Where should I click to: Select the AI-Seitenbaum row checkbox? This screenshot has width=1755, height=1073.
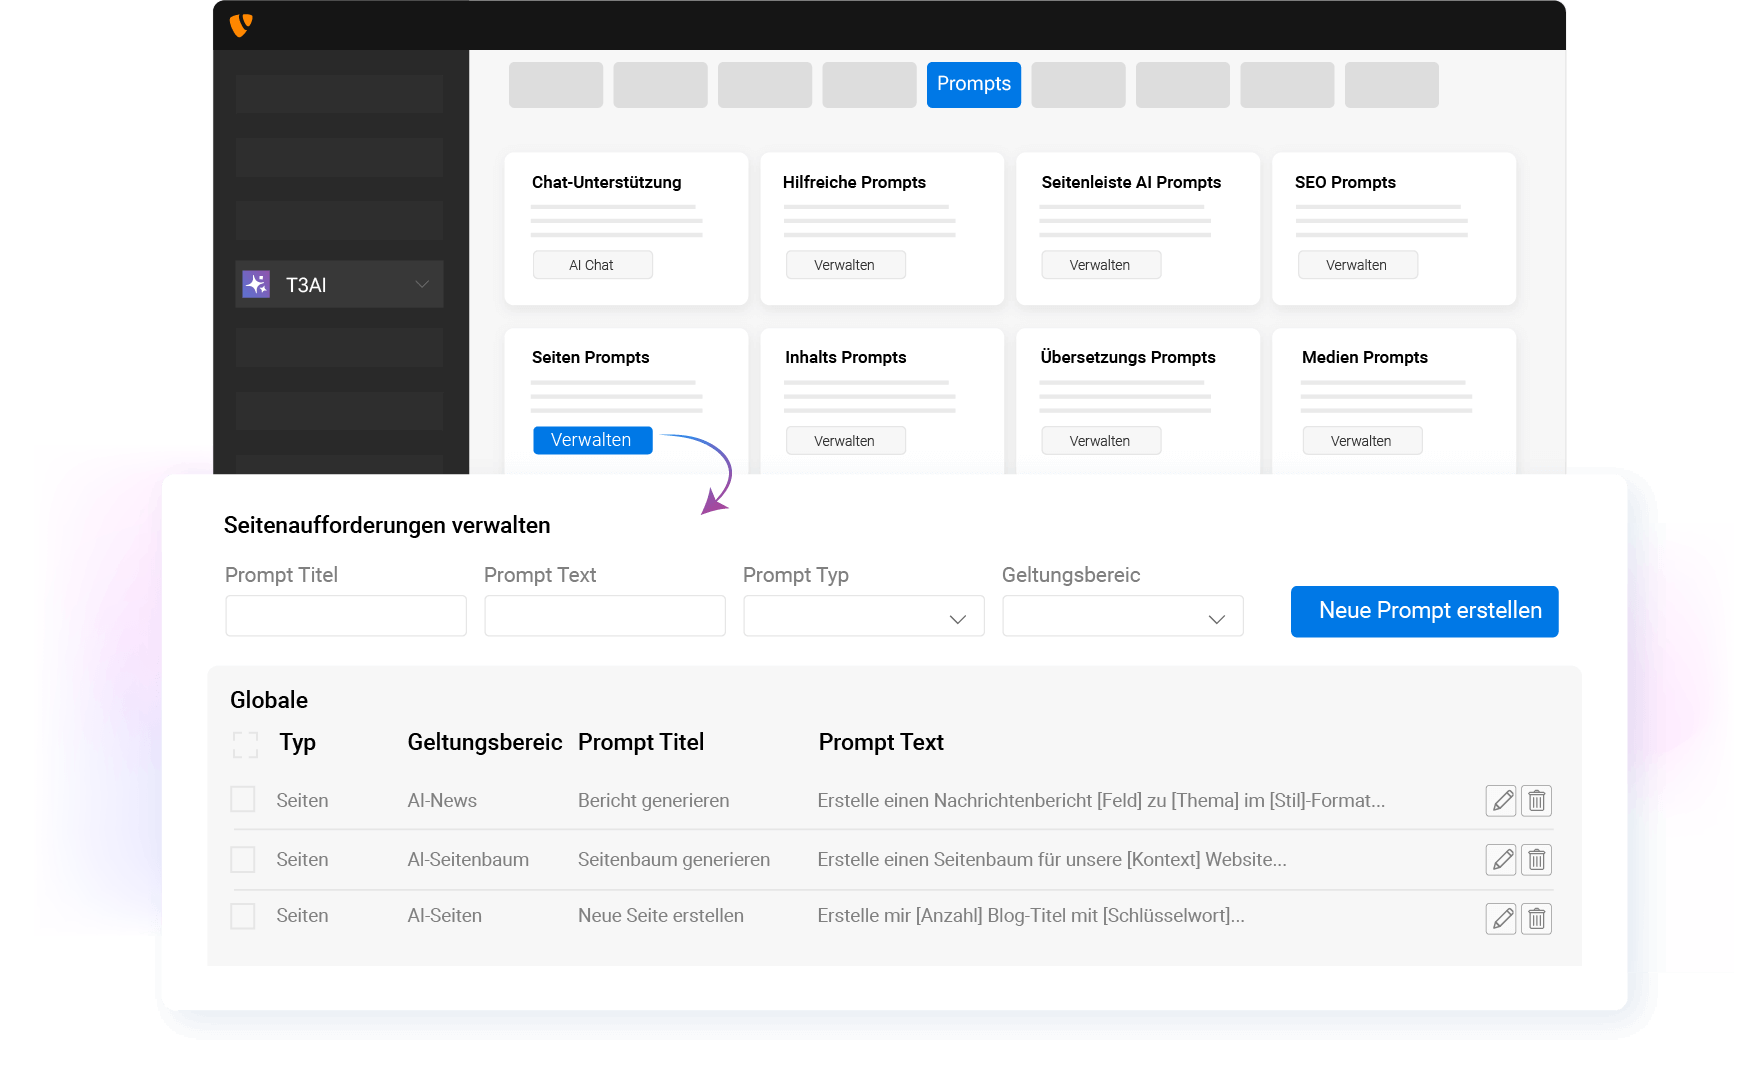[x=243, y=858]
